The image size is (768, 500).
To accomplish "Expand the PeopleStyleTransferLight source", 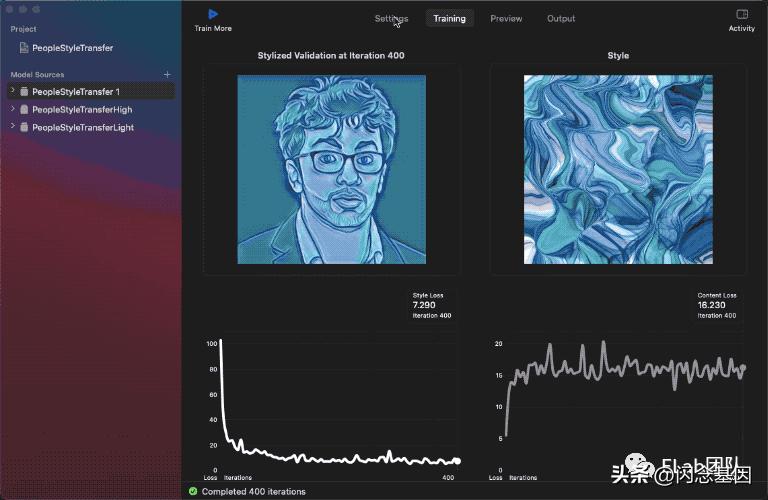I will 13,126.
